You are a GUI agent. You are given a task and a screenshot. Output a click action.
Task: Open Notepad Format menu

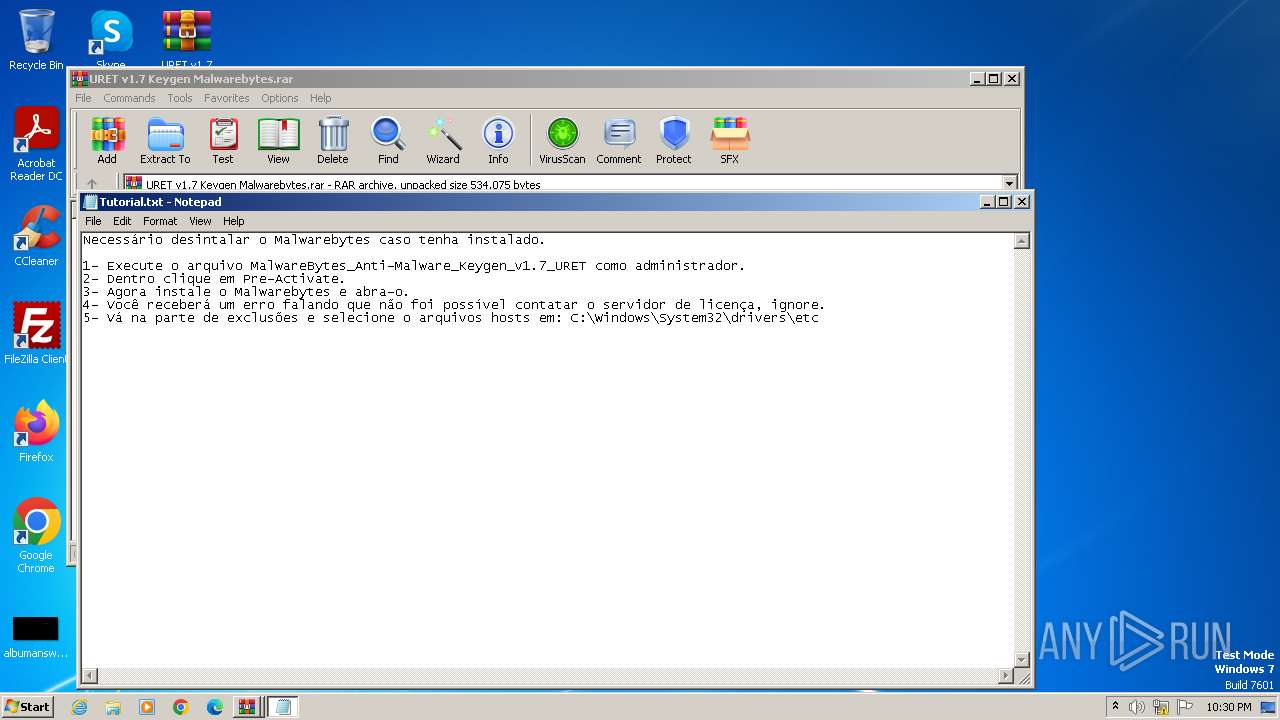pos(160,221)
